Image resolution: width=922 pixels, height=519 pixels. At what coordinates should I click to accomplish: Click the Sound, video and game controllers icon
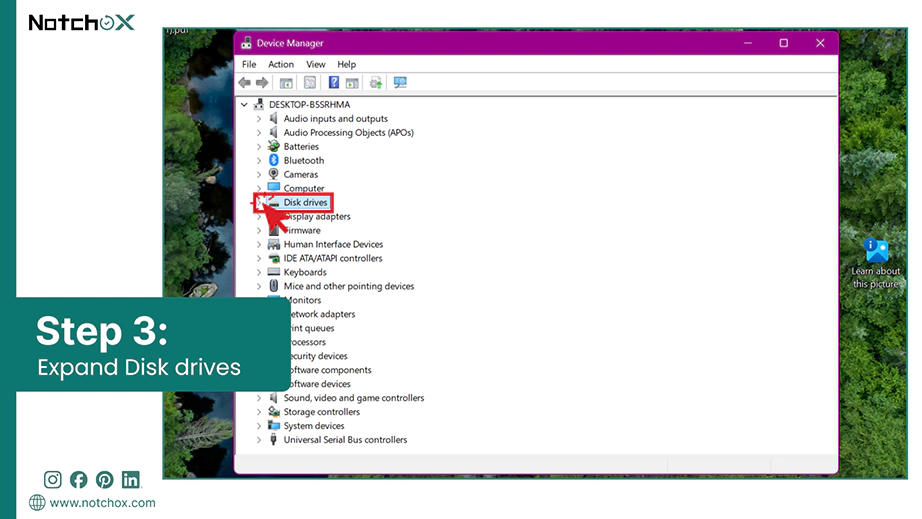point(273,398)
